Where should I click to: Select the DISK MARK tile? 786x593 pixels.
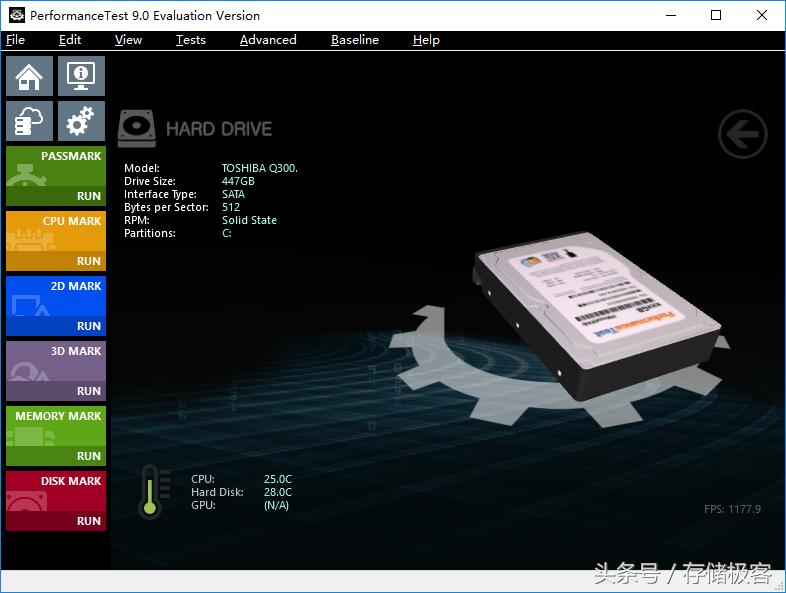[56, 491]
